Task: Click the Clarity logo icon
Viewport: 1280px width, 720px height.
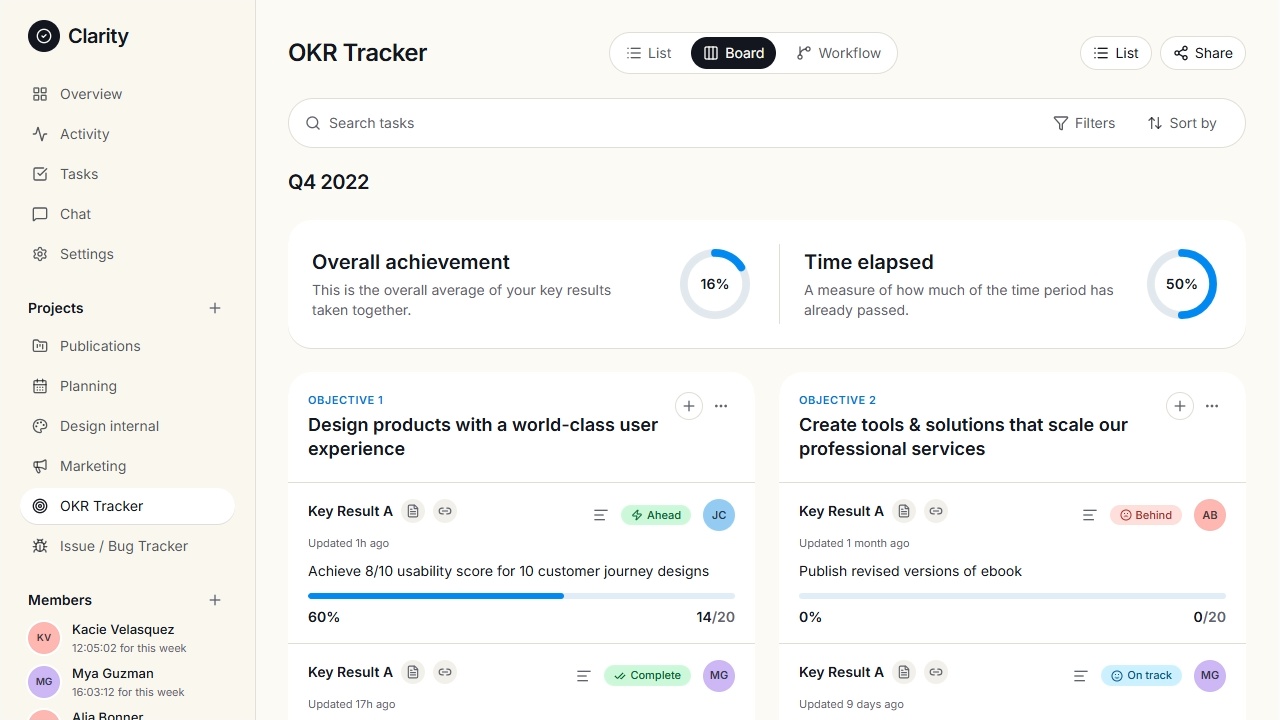Action: [x=44, y=36]
